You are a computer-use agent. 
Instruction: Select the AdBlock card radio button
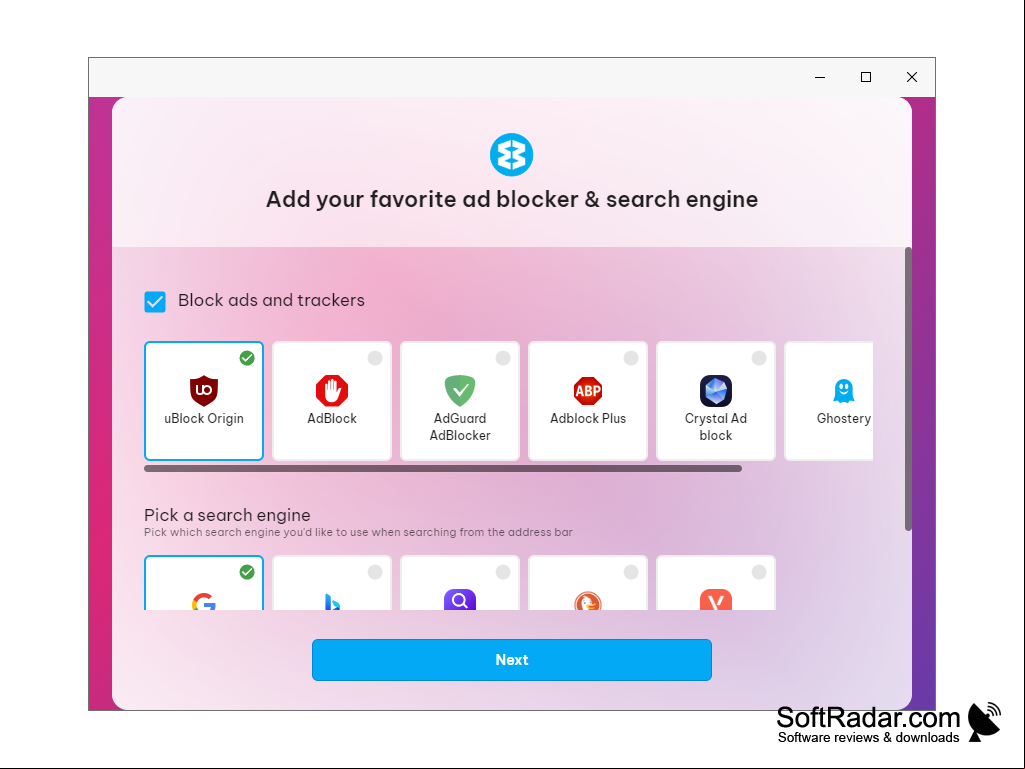375,358
